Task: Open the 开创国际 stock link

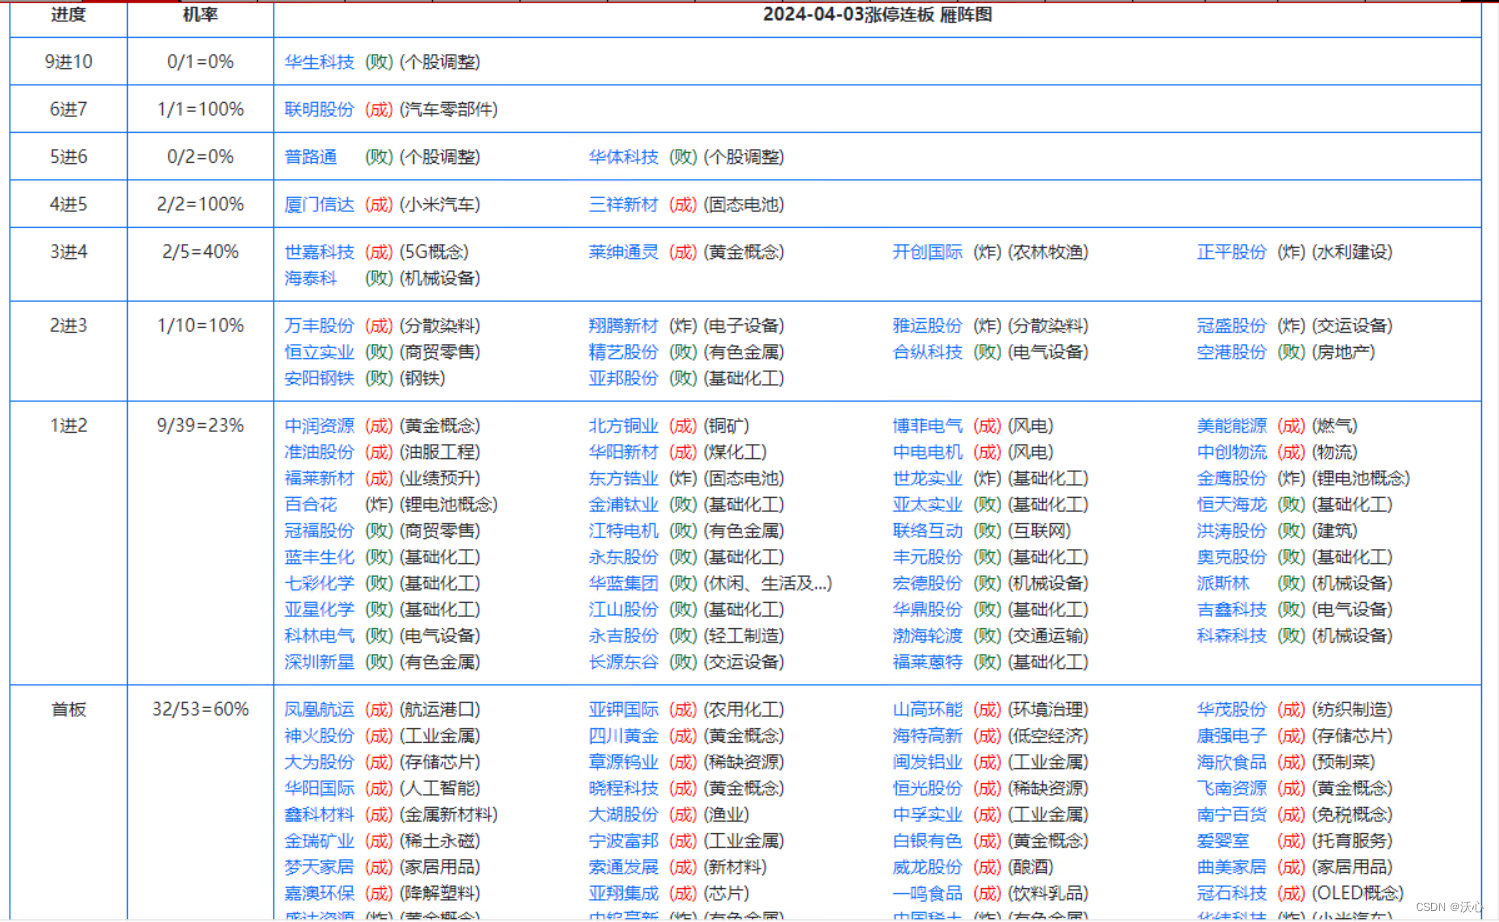Action: click(927, 252)
